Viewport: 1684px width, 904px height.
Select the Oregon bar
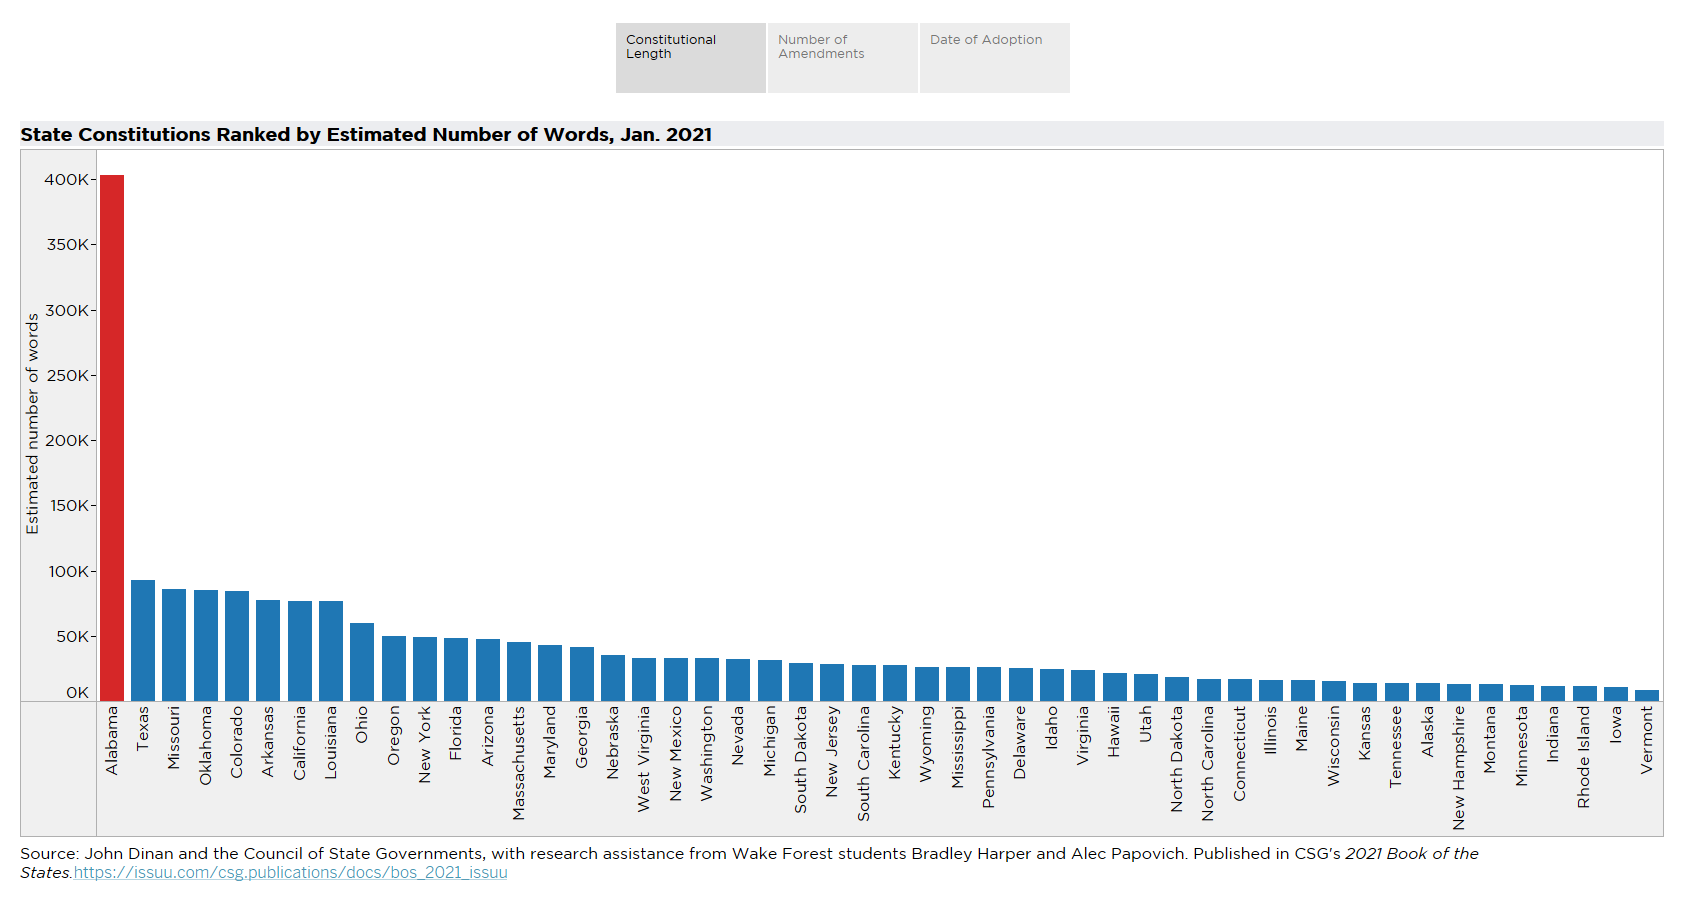click(x=394, y=669)
